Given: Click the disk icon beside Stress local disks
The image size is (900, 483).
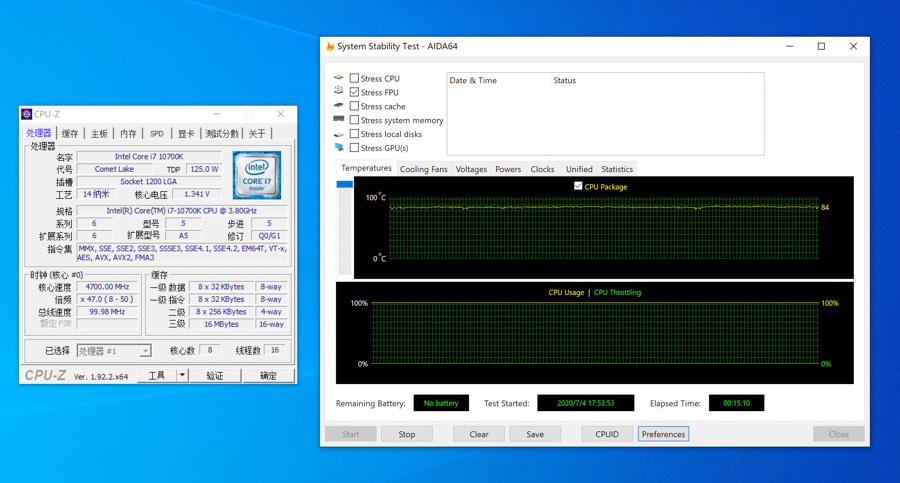Looking at the screenshot, I should pos(339,134).
